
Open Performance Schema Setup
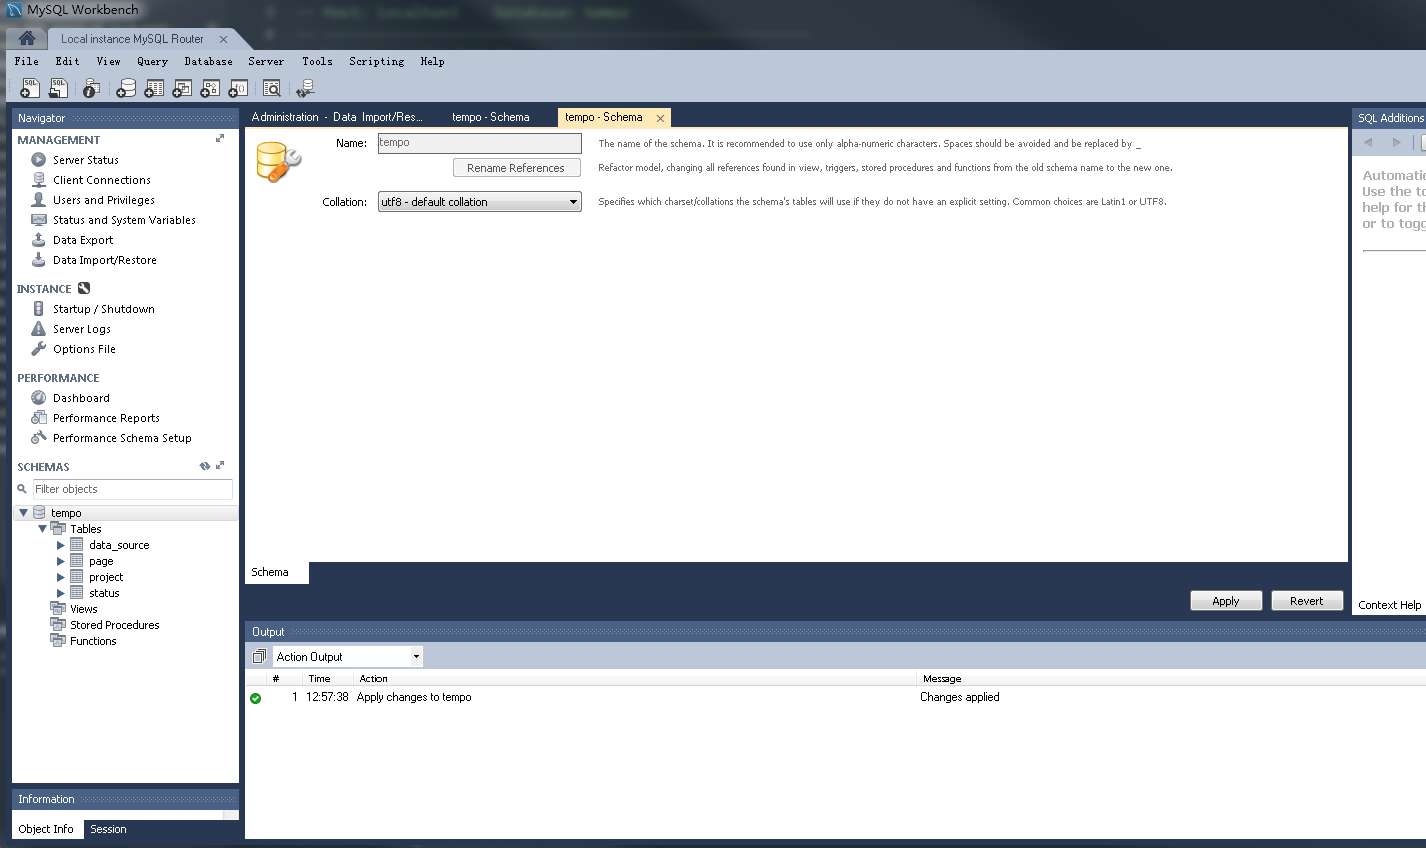click(x=122, y=438)
